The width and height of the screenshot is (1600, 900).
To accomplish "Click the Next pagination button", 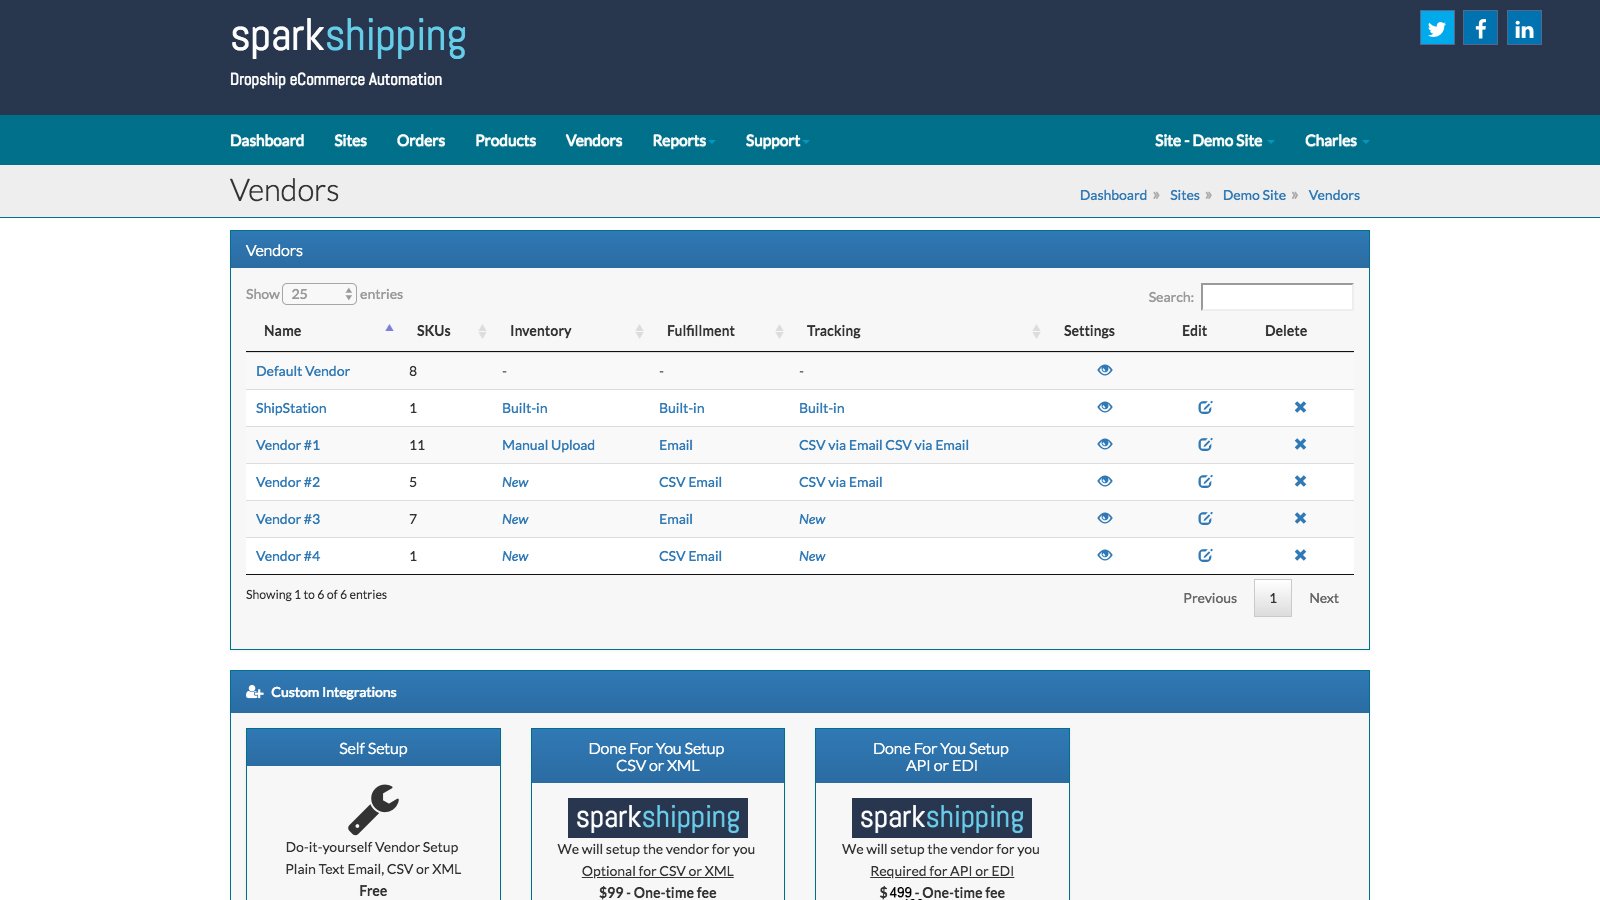I will (1323, 598).
